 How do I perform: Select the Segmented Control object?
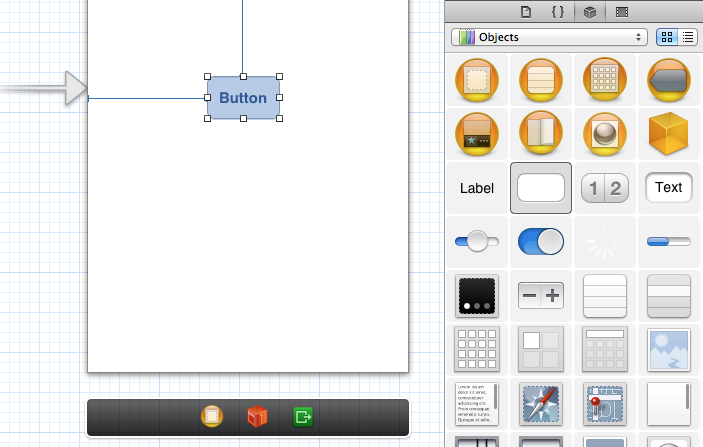(605, 188)
